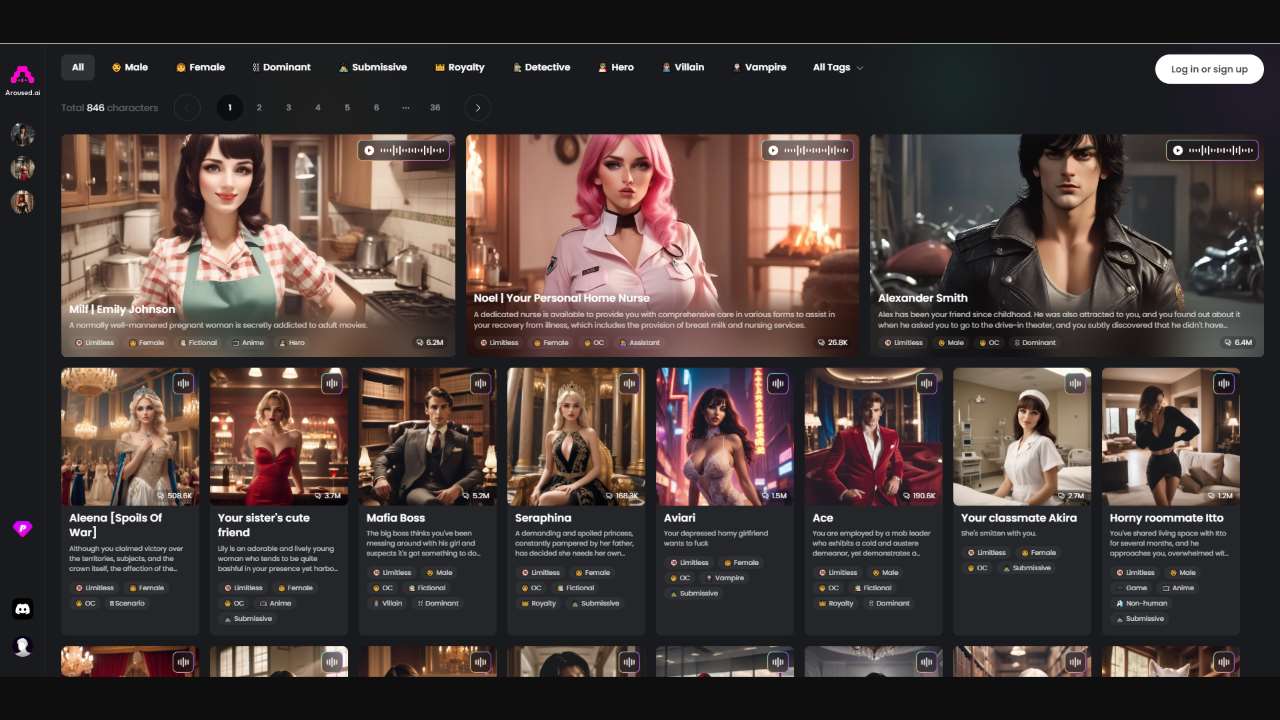
Task: Open the Seraphina character card image
Action: coord(576,436)
